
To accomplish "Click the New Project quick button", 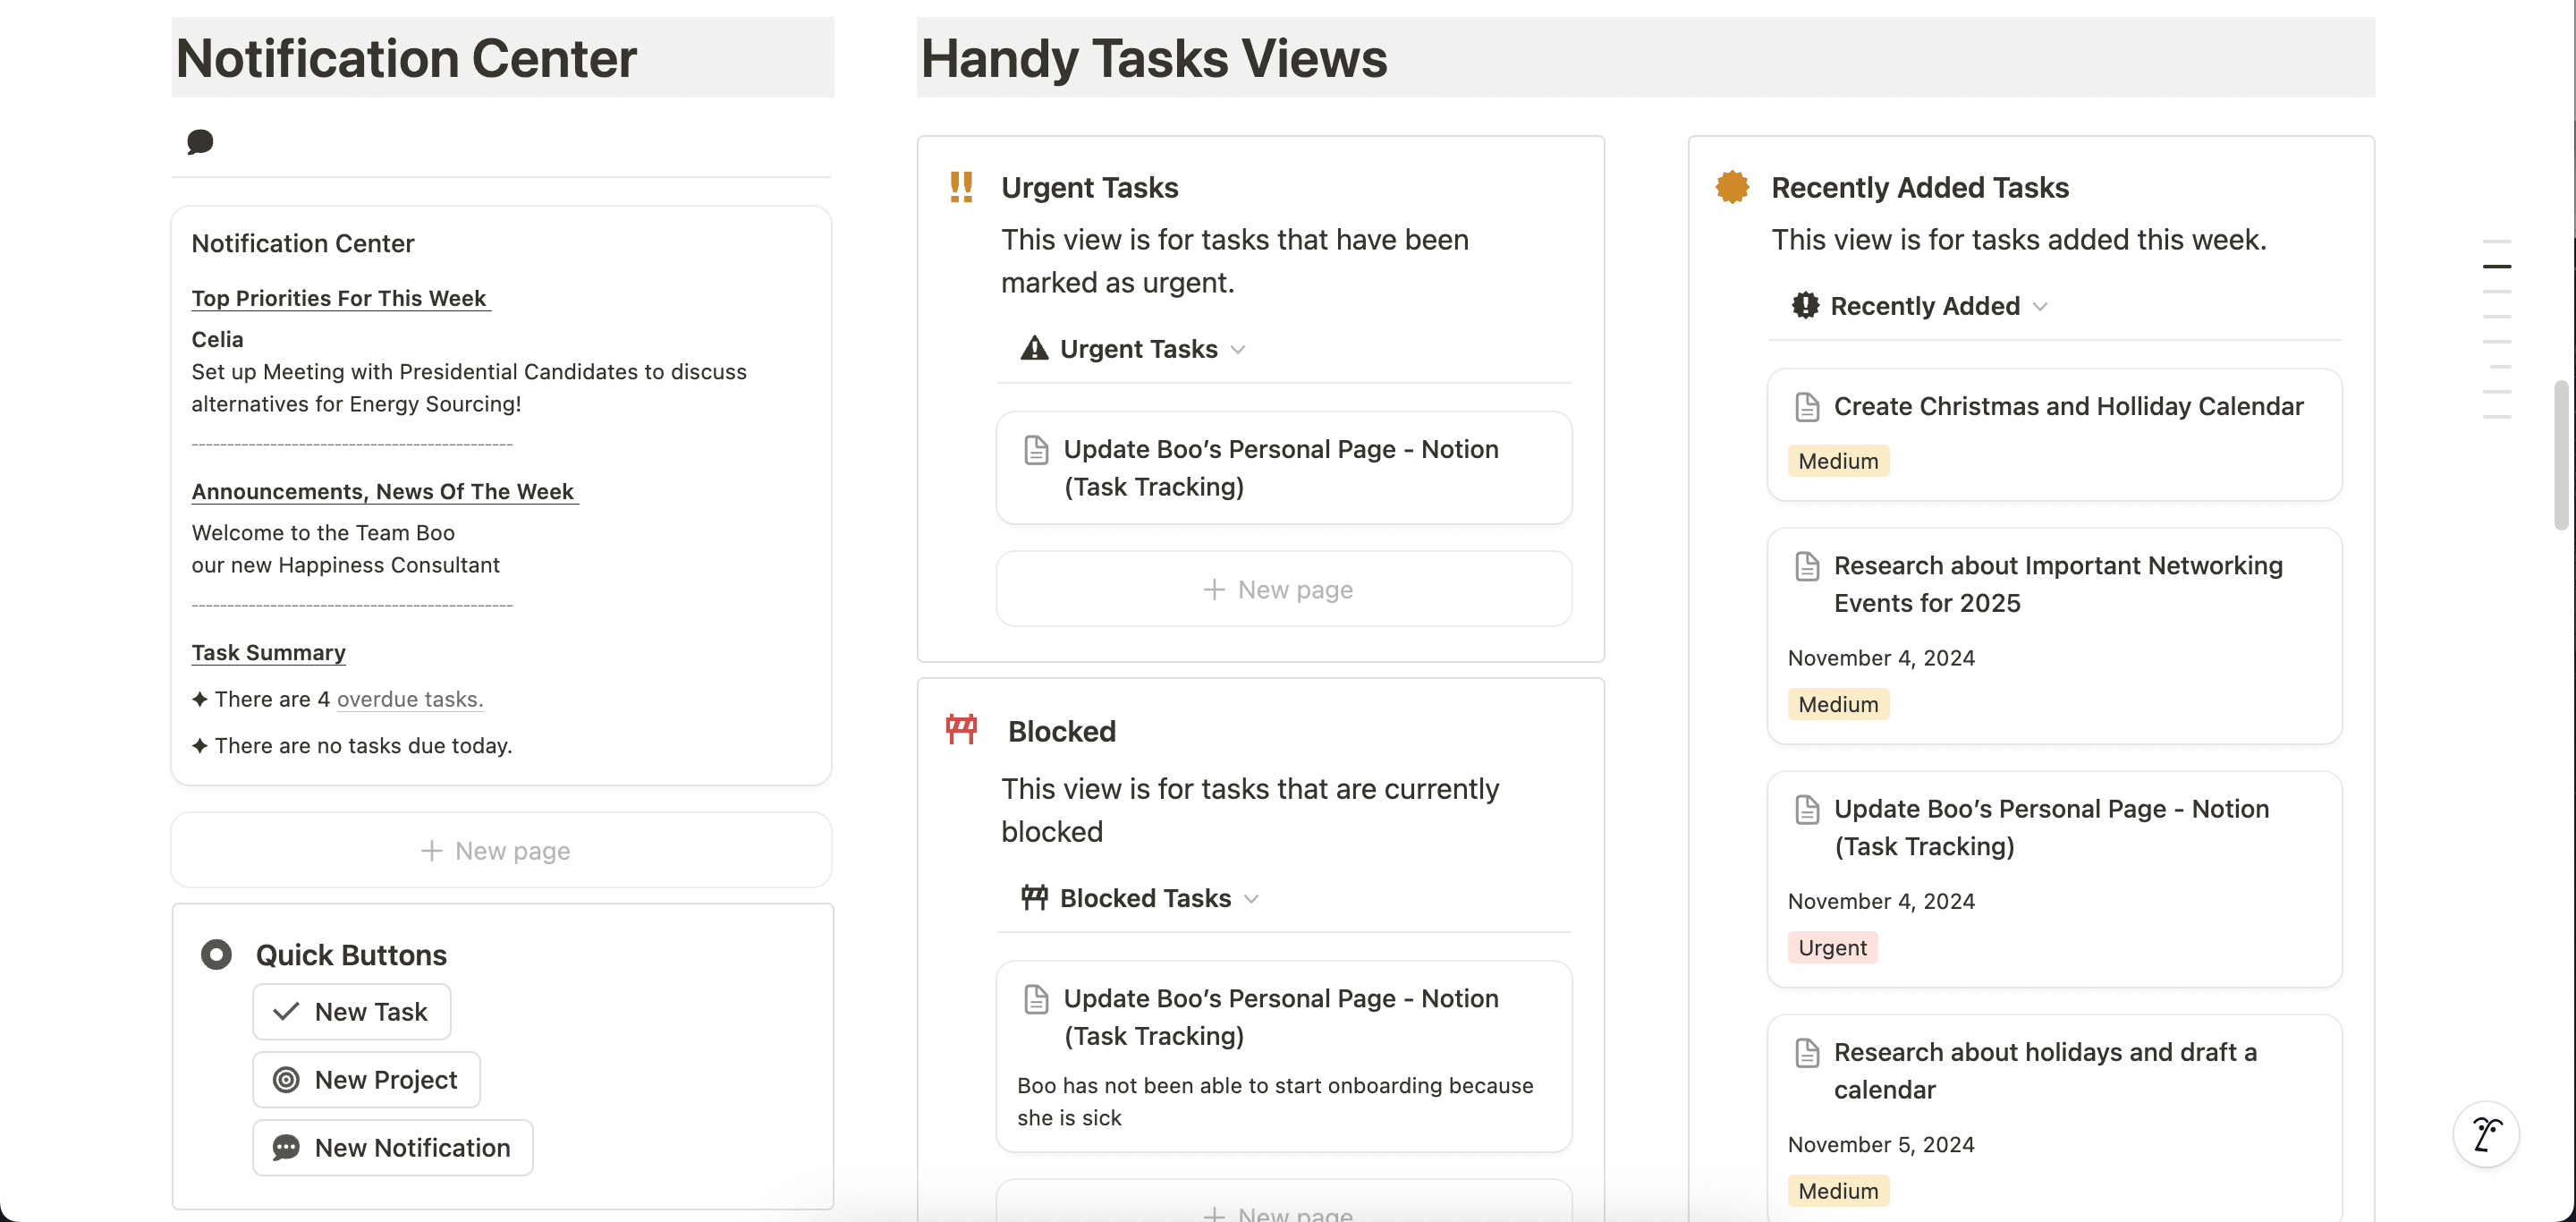I will coord(367,1079).
